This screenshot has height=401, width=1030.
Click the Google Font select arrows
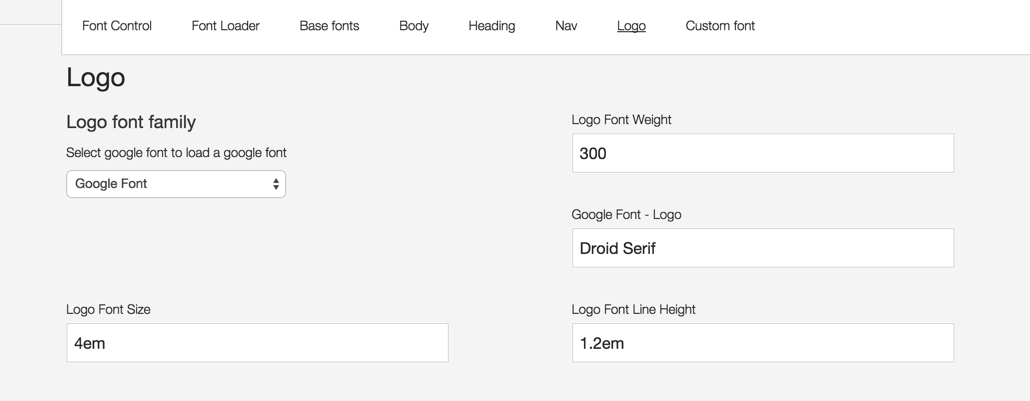point(276,184)
